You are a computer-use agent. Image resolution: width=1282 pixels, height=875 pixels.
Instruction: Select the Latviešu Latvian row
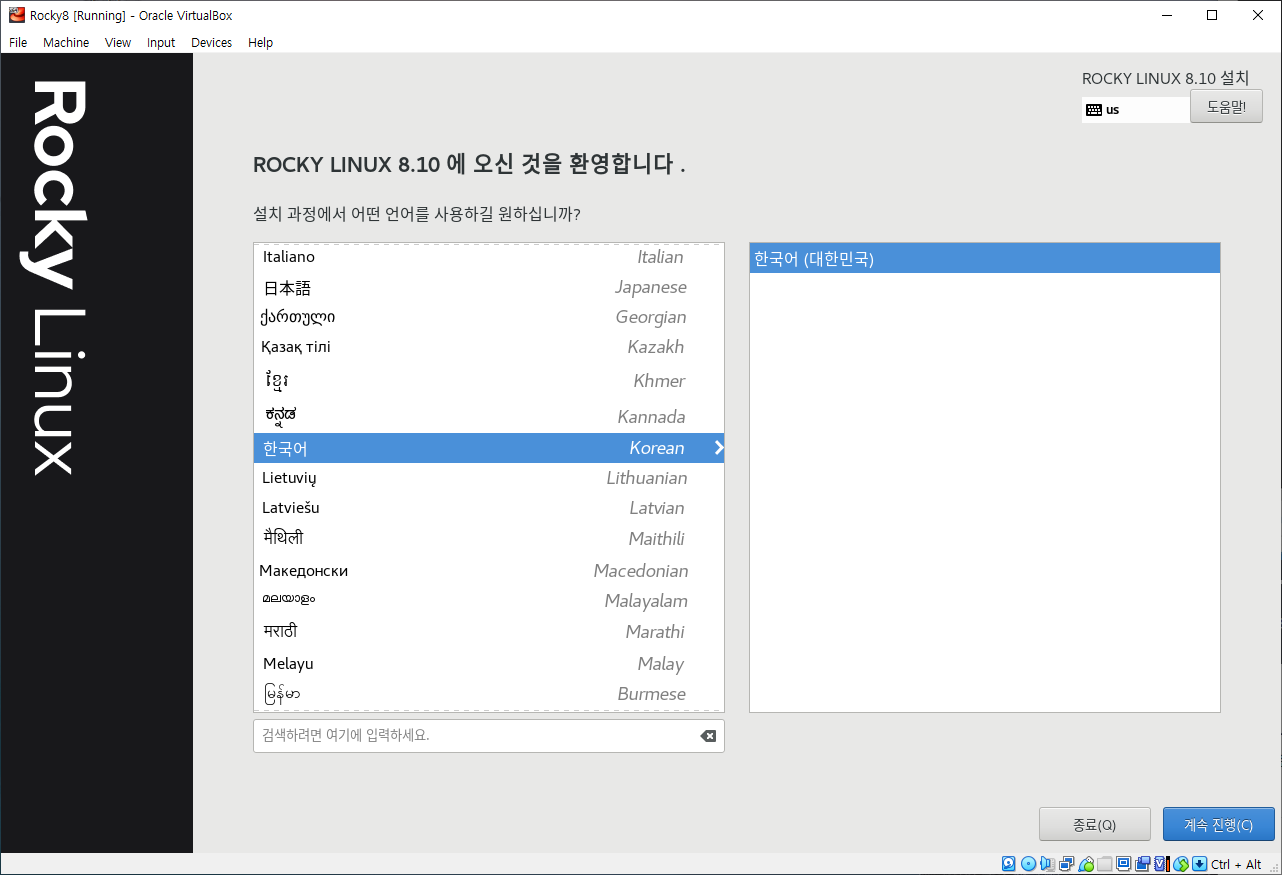pos(489,508)
